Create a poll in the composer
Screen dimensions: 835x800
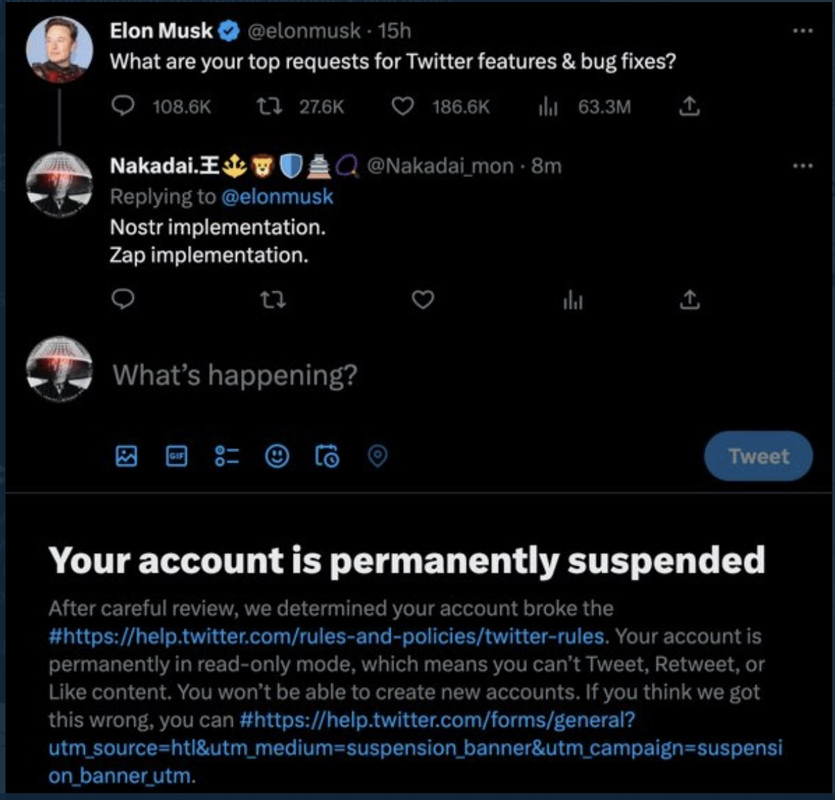pyautogui.click(x=227, y=456)
